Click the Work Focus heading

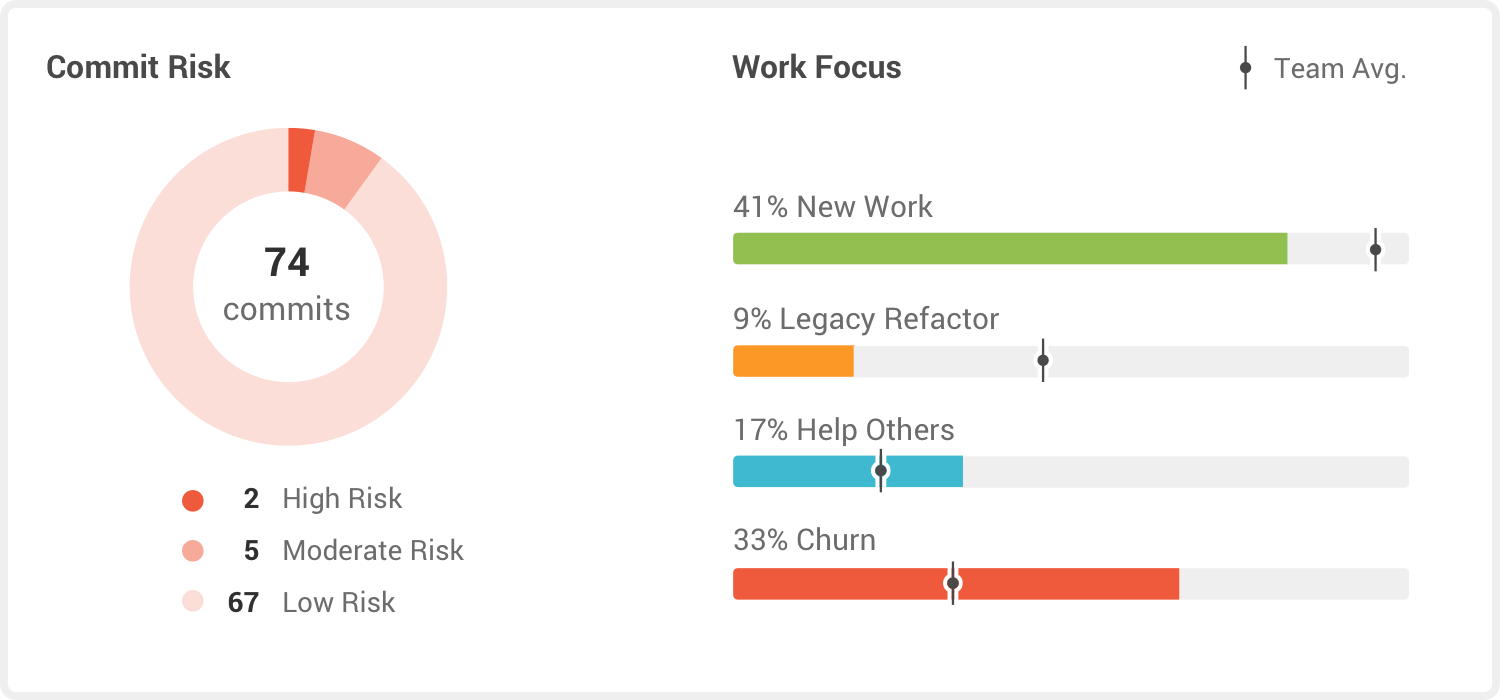point(816,67)
